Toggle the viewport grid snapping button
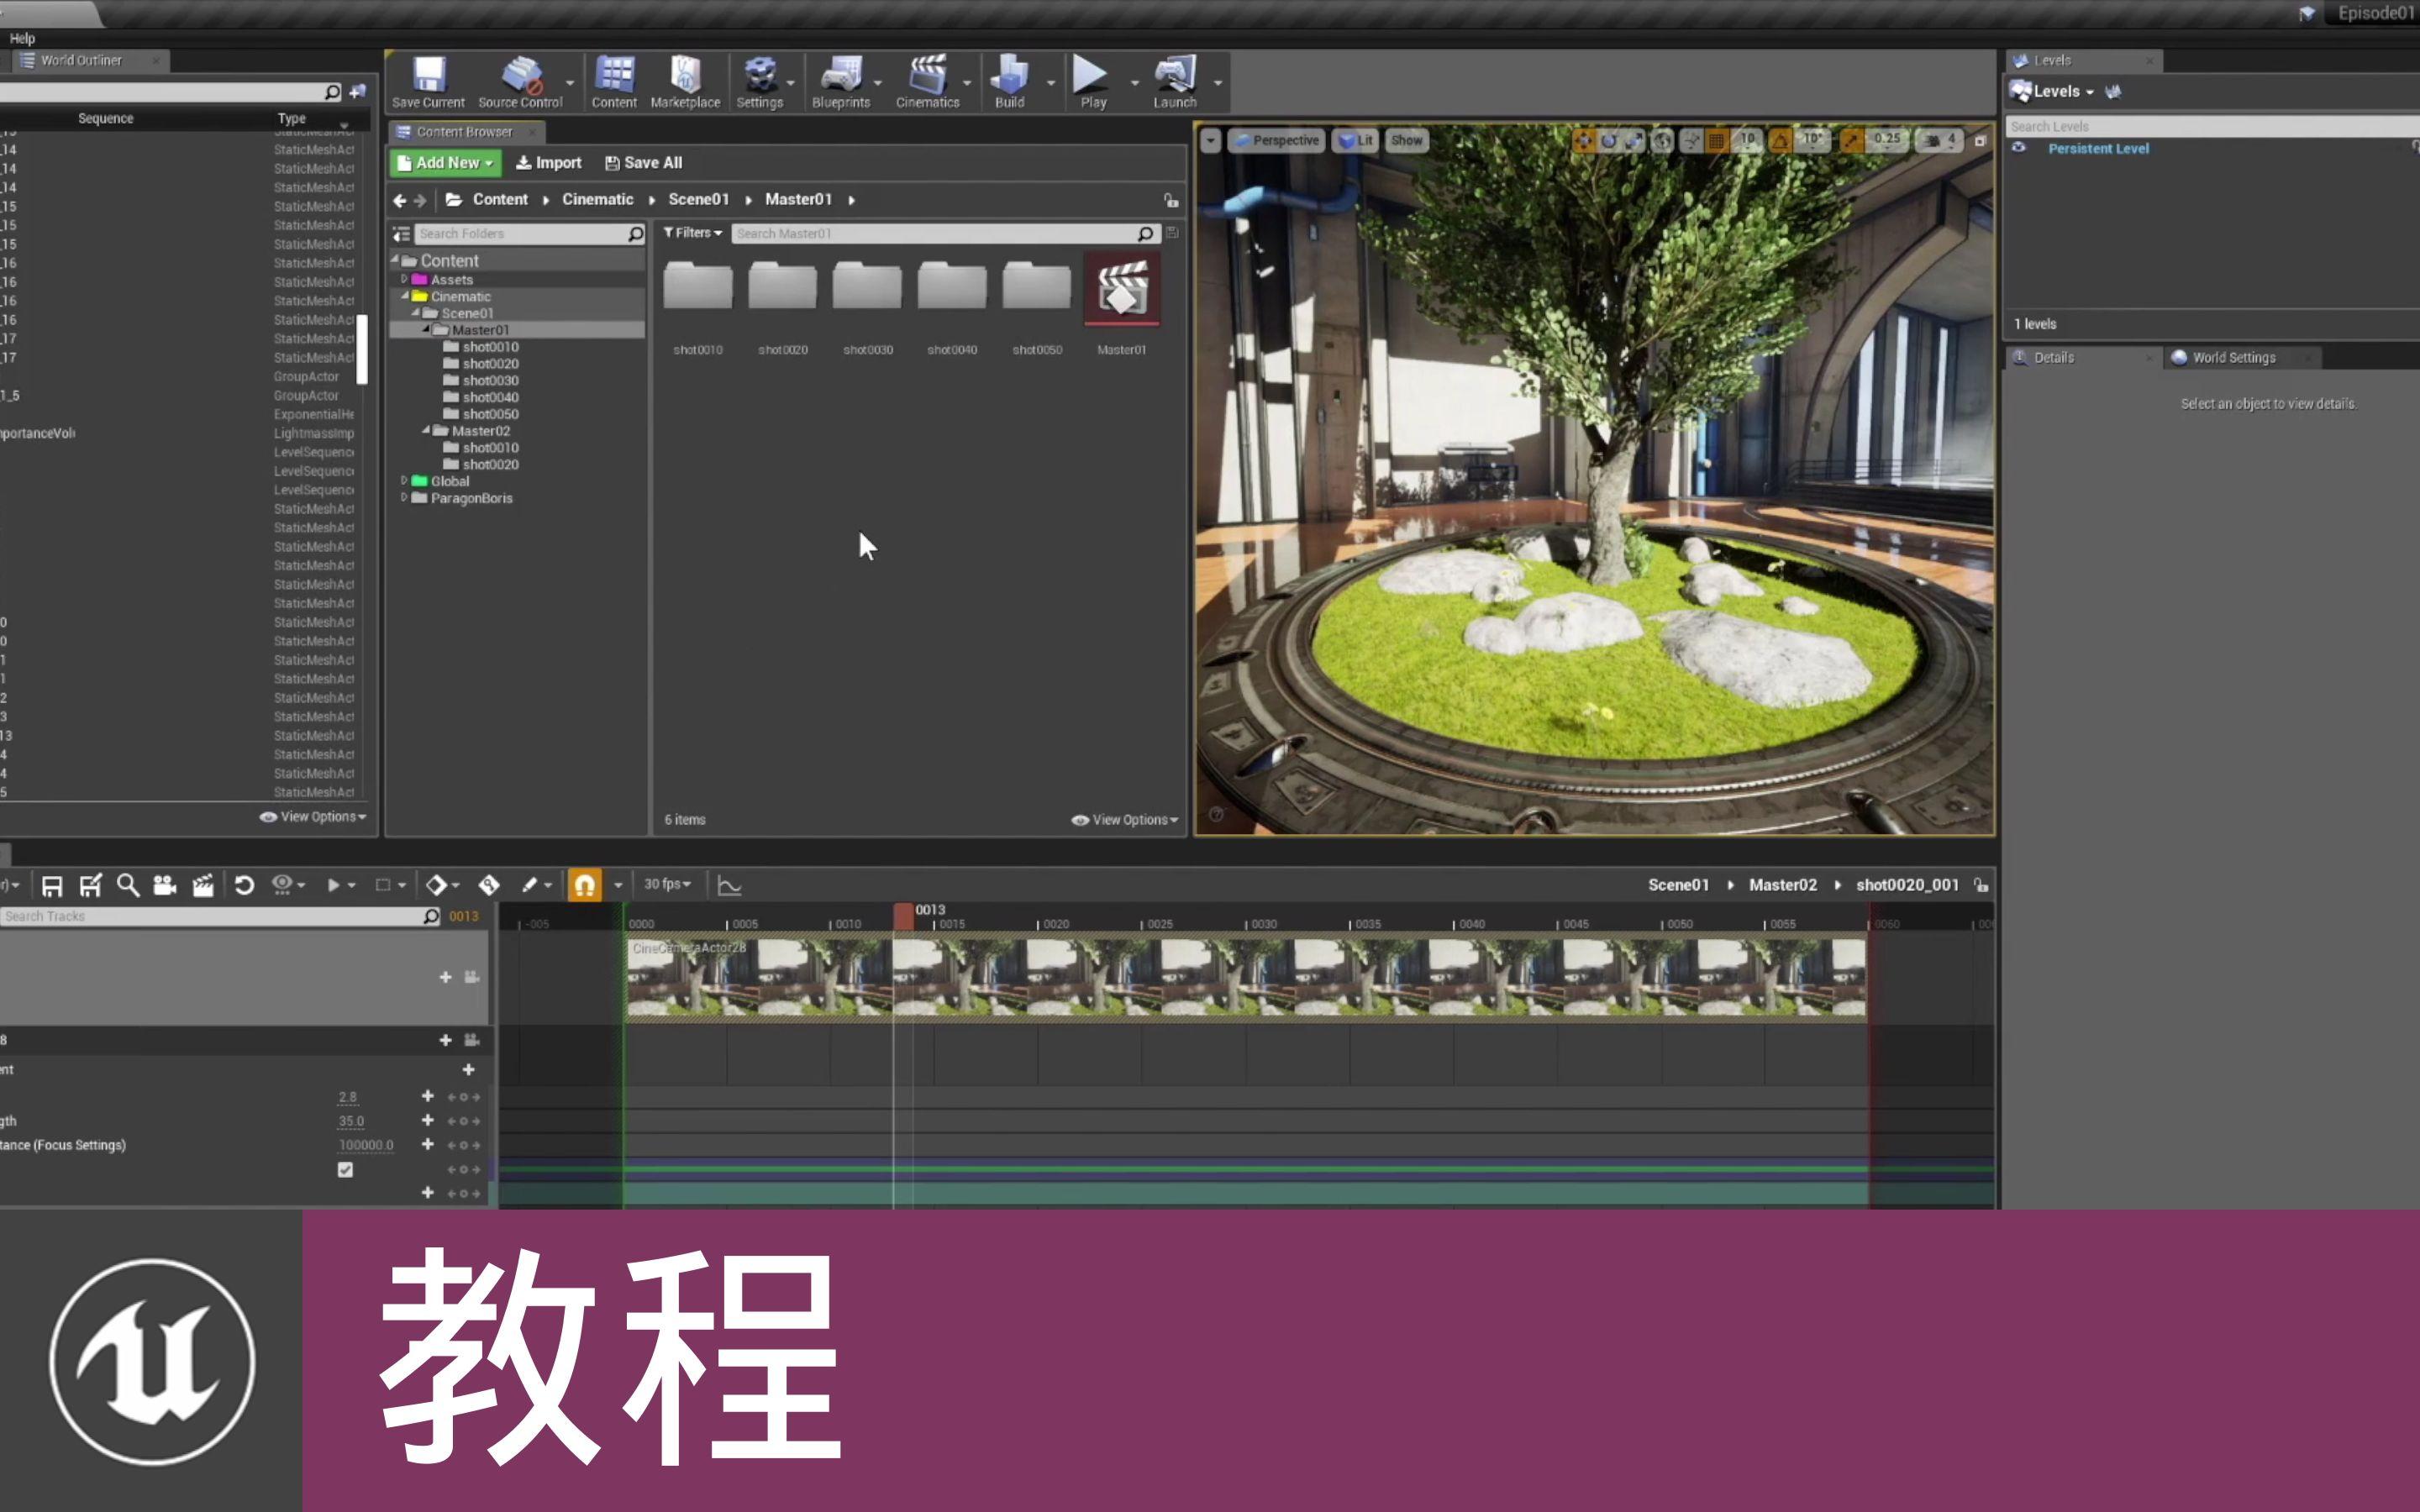Image resolution: width=2420 pixels, height=1512 pixels. click(1717, 141)
